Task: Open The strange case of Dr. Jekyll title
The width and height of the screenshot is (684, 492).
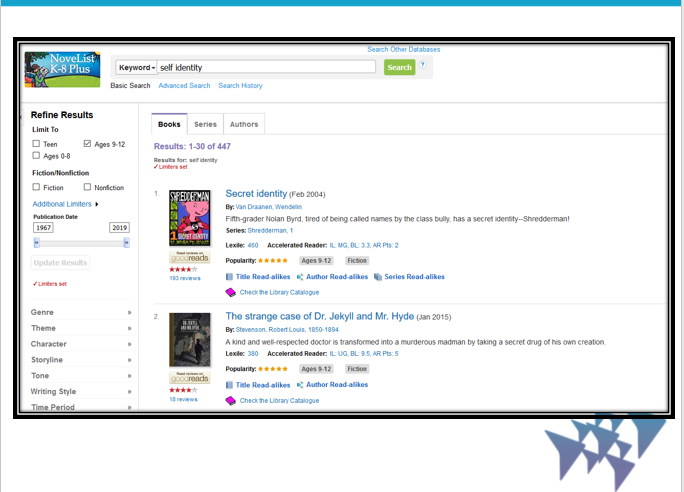Action: point(320,316)
